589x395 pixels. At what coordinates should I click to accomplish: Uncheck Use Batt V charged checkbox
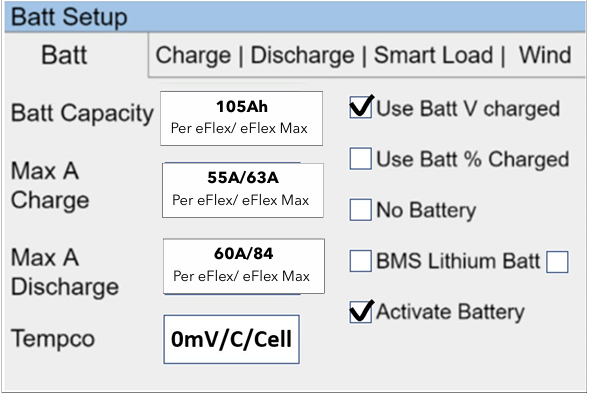(361, 107)
